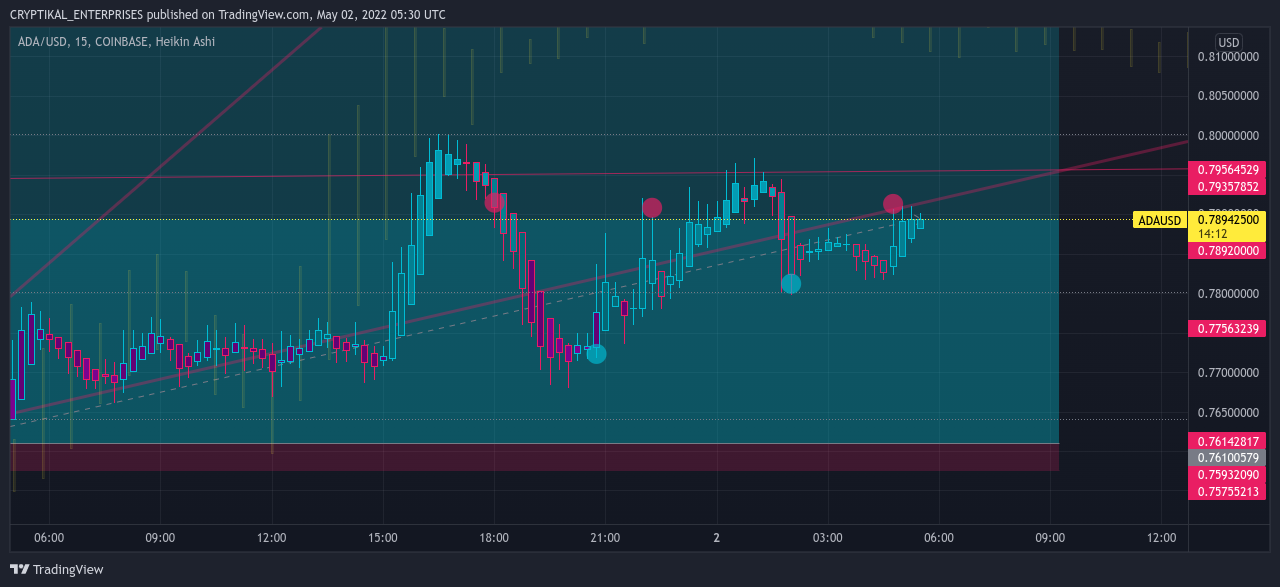
Task: Select the 0.75755213 price label
Action: (x=1228, y=491)
